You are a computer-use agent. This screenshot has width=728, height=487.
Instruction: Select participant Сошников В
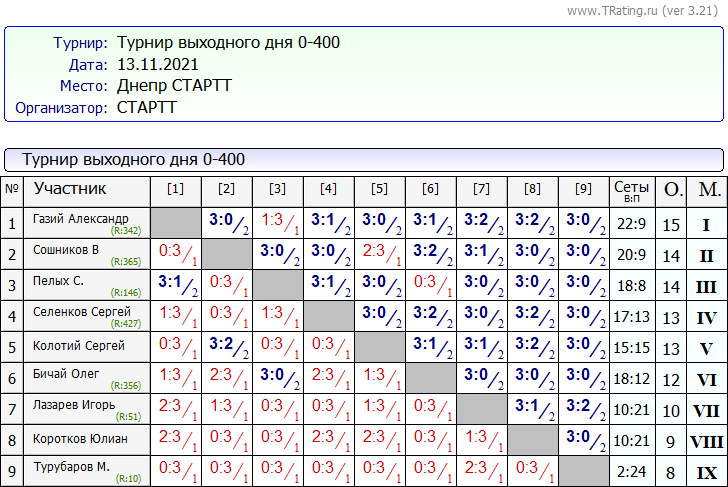pyautogui.click(x=66, y=250)
